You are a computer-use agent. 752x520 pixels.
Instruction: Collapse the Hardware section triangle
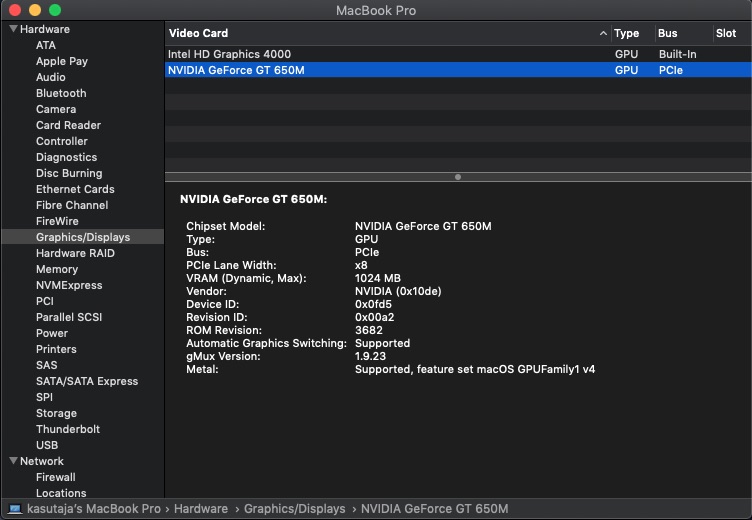[x=13, y=29]
